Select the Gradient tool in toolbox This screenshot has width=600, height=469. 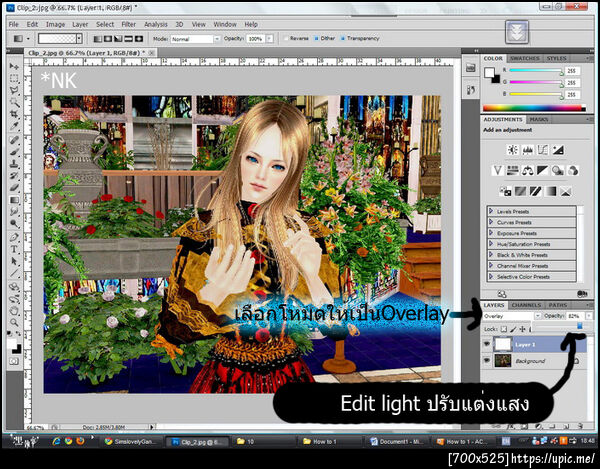tap(14, 200)
